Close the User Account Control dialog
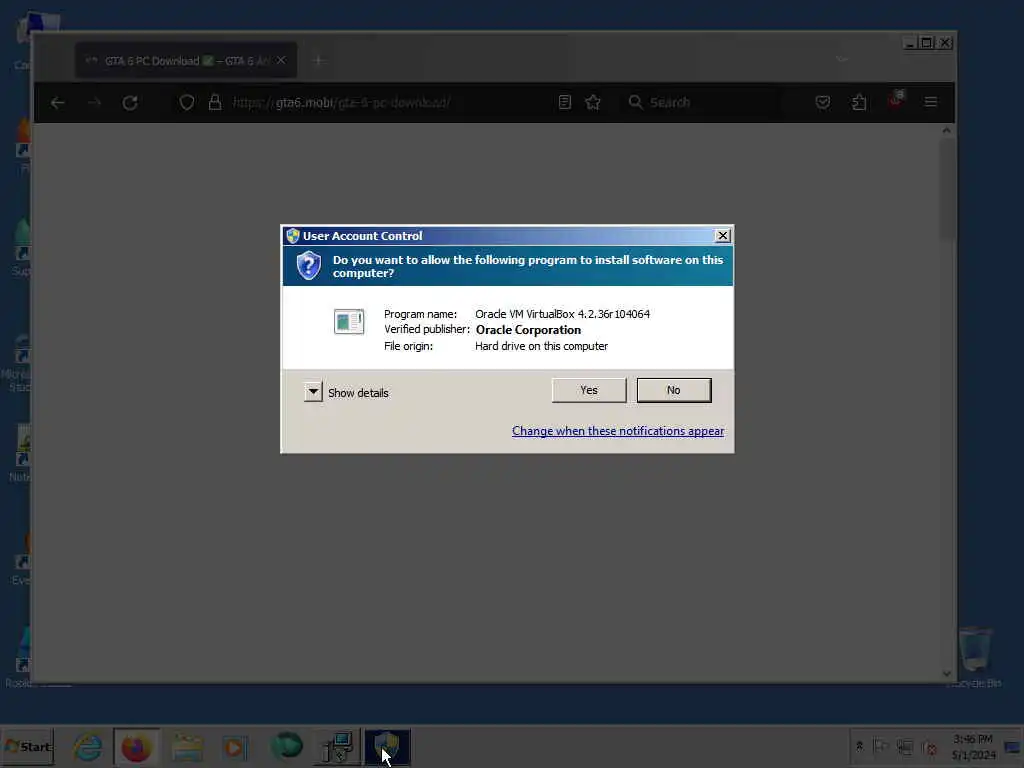 [x=722, y=236]
